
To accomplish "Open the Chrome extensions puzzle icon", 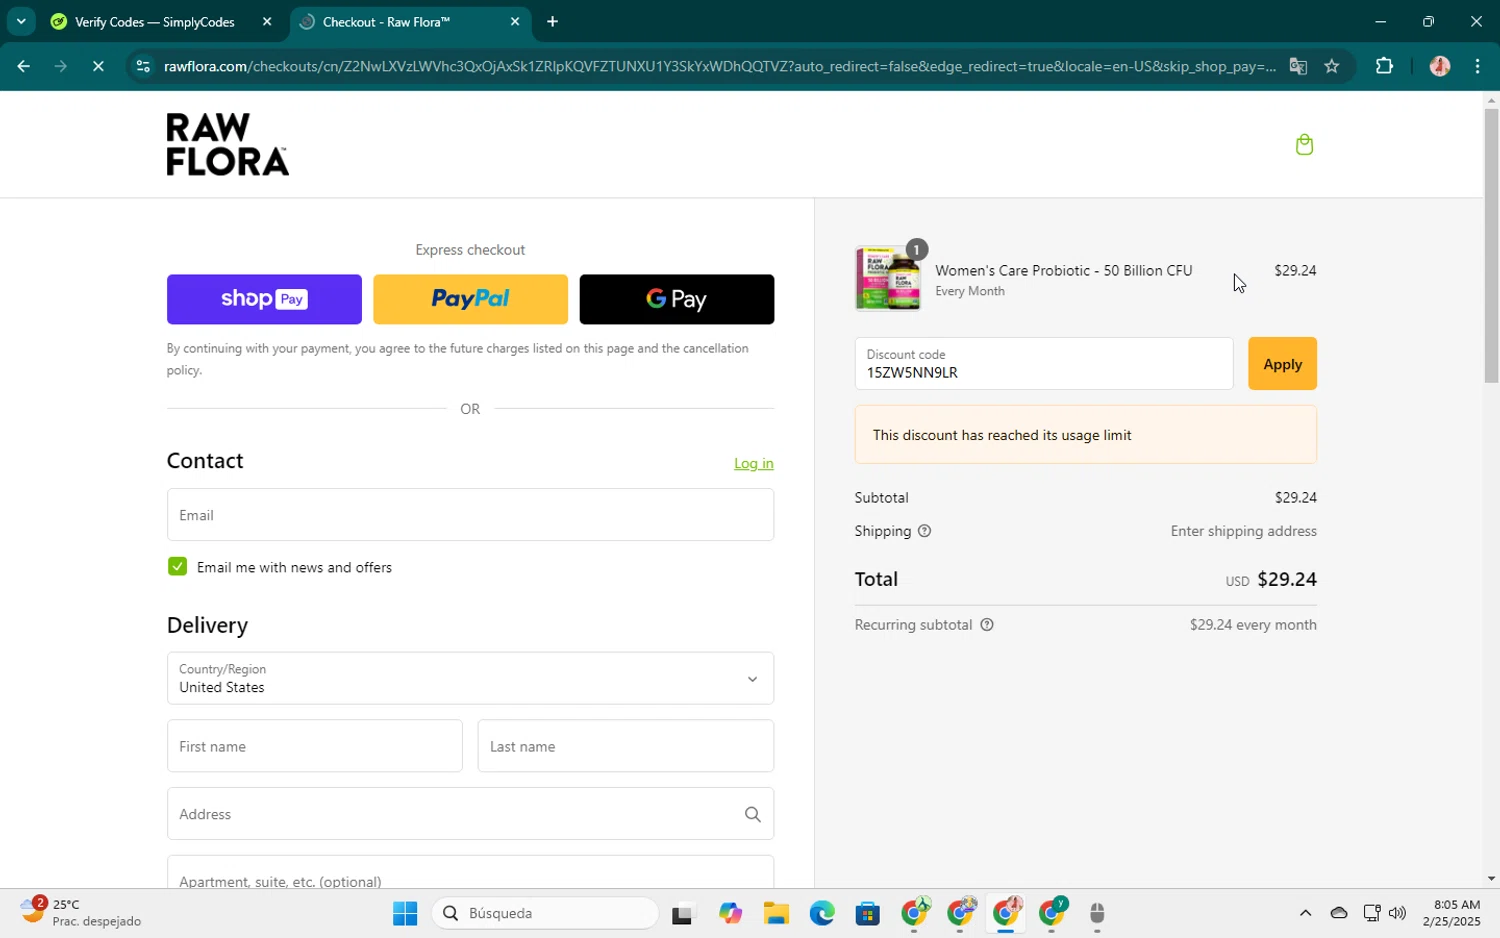I will 1384,66.
